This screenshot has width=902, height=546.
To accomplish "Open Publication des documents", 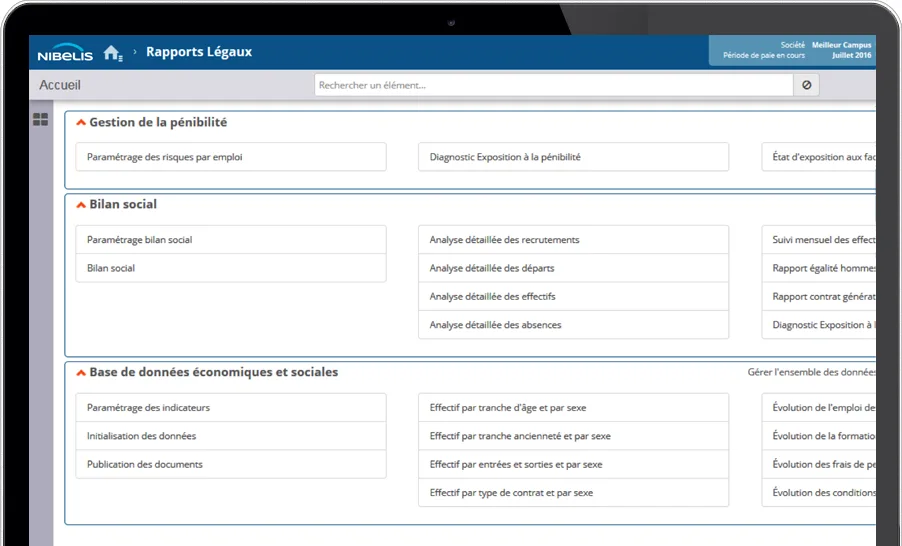I will pyautogui.click(x=231, y=464).
